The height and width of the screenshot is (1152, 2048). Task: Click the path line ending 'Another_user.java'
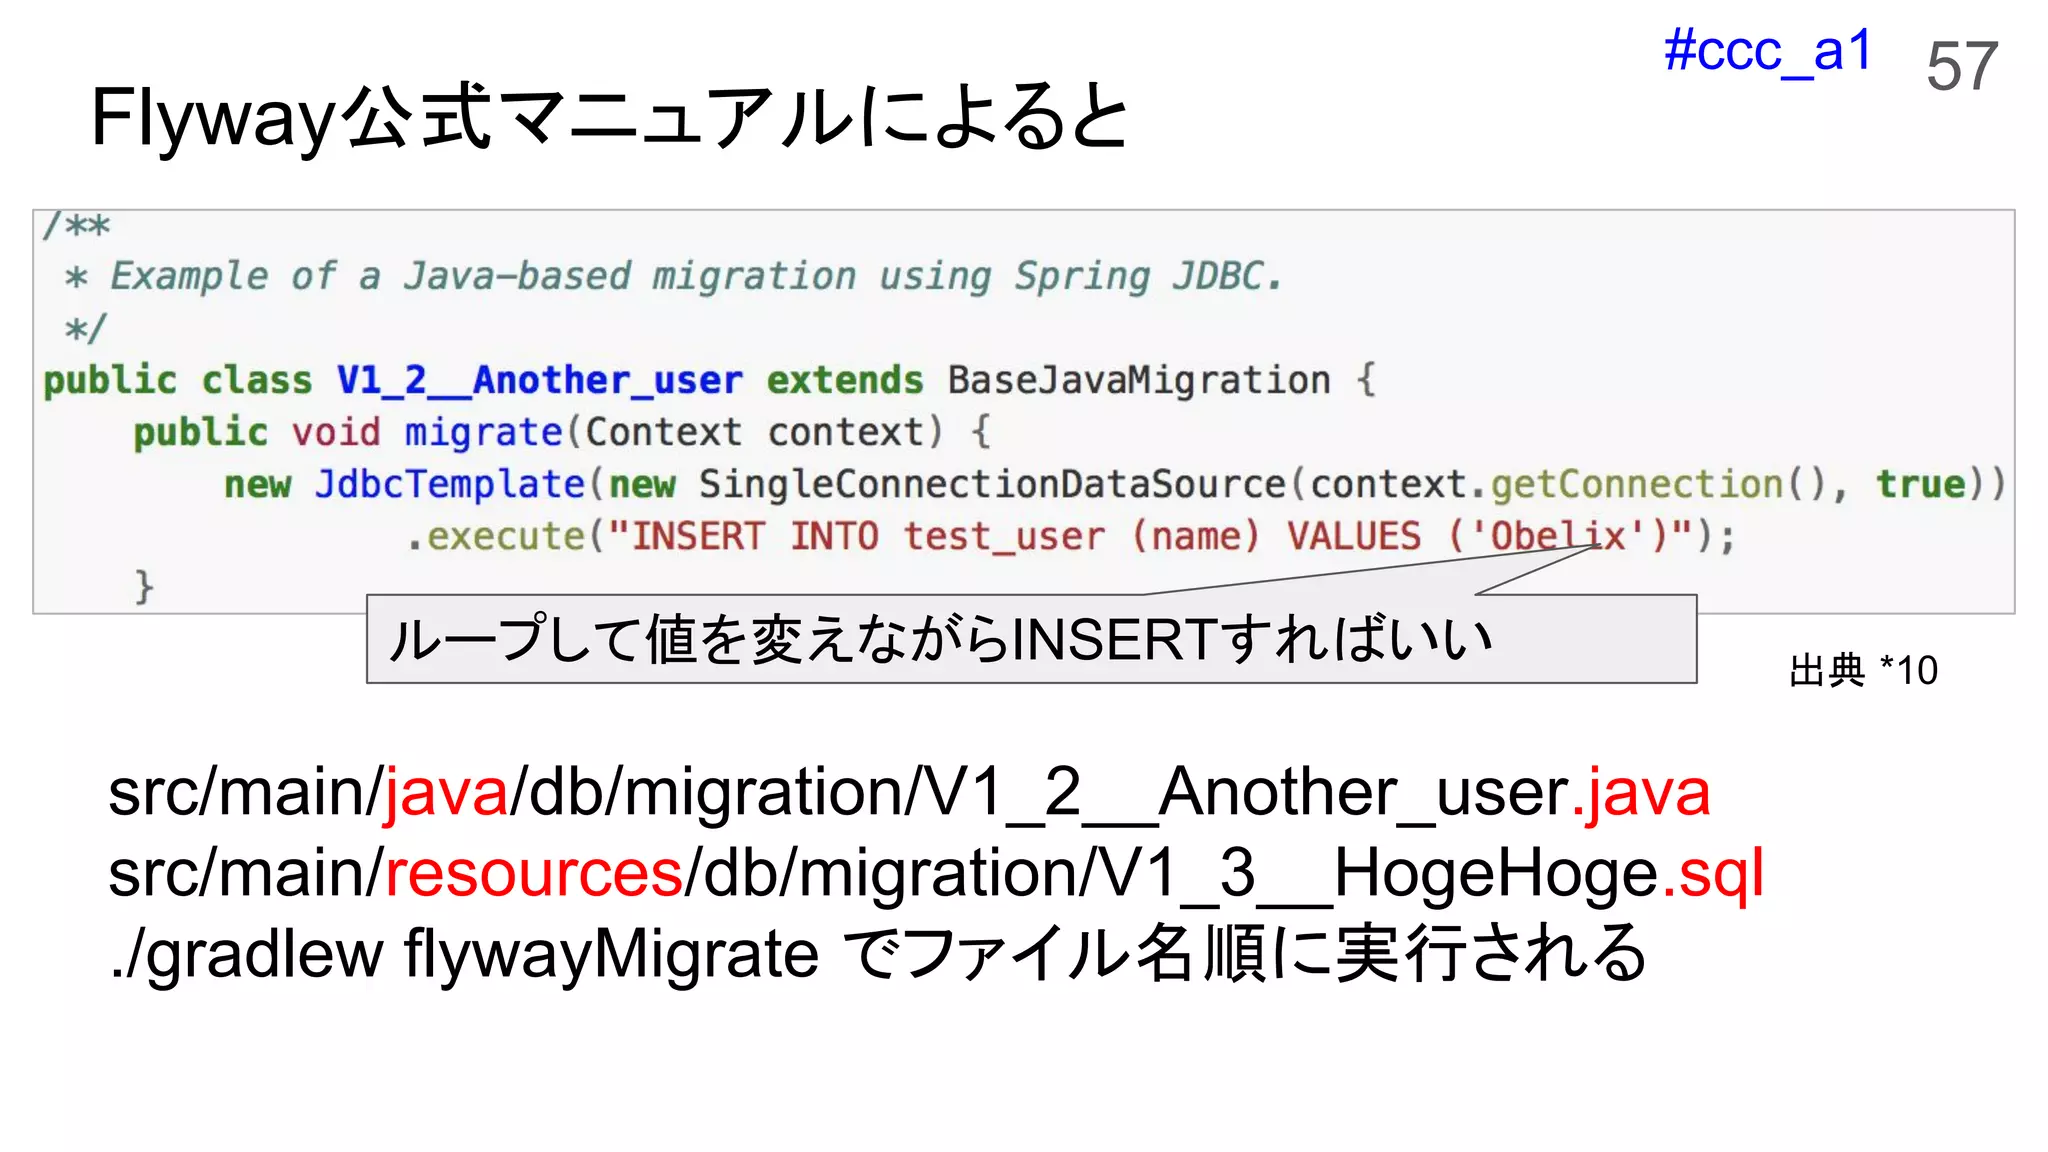pos(909,792)
